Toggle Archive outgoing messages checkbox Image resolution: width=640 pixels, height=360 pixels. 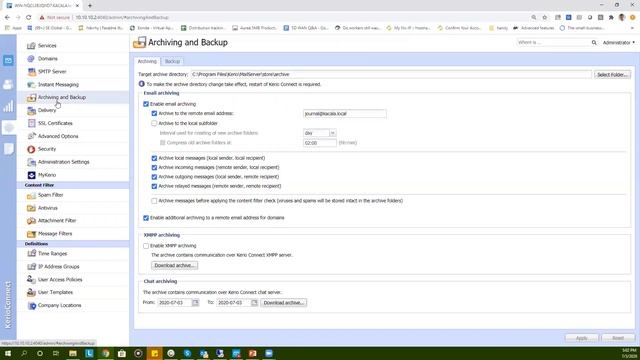point(154,177)
